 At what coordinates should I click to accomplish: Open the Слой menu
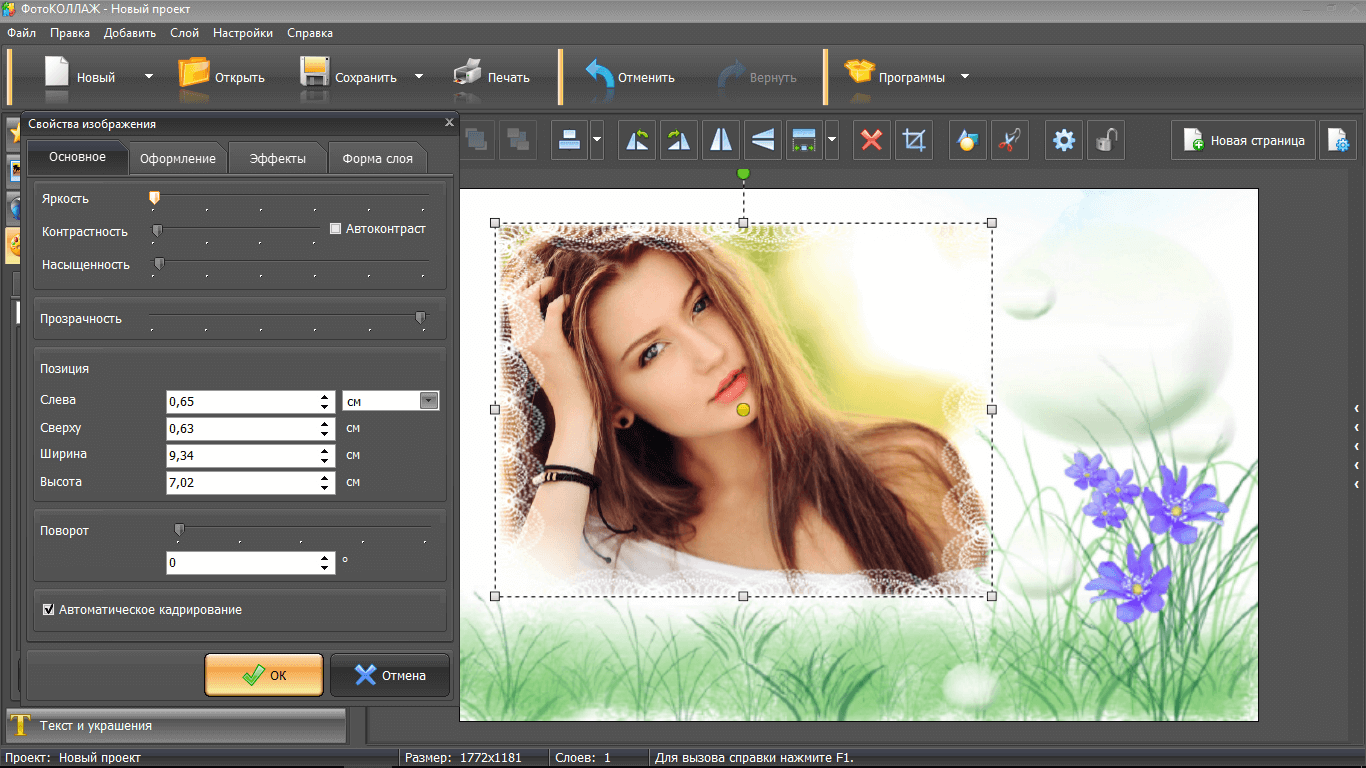184,33
